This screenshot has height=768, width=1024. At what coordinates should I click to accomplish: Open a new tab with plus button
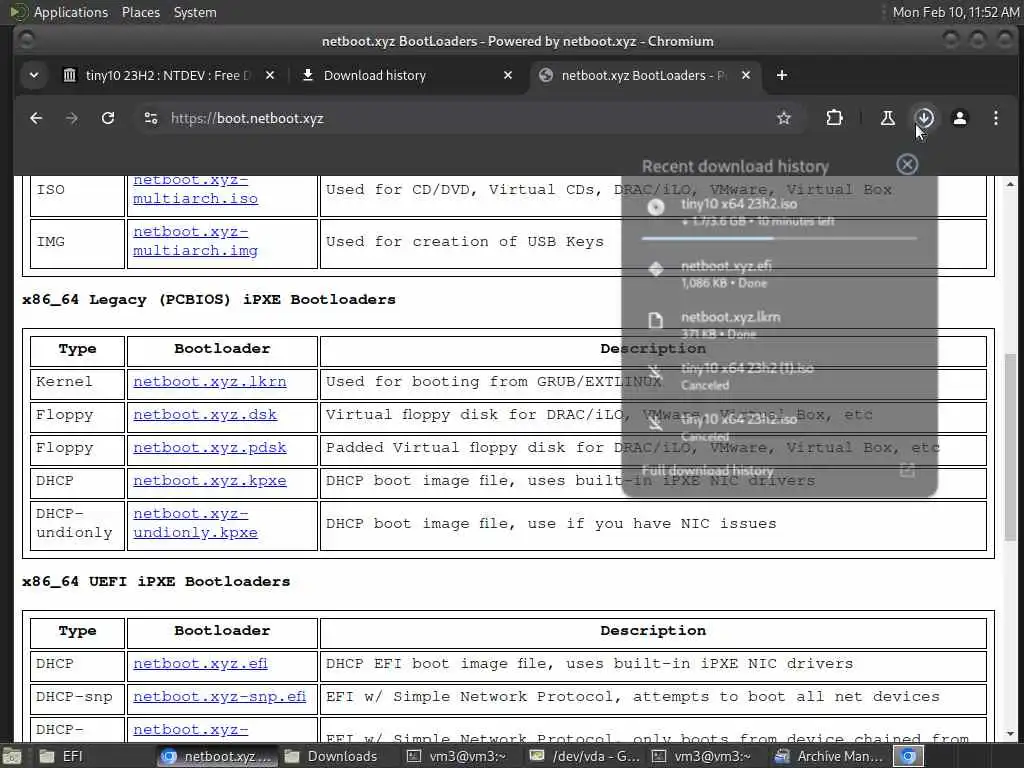pos(782,75)
